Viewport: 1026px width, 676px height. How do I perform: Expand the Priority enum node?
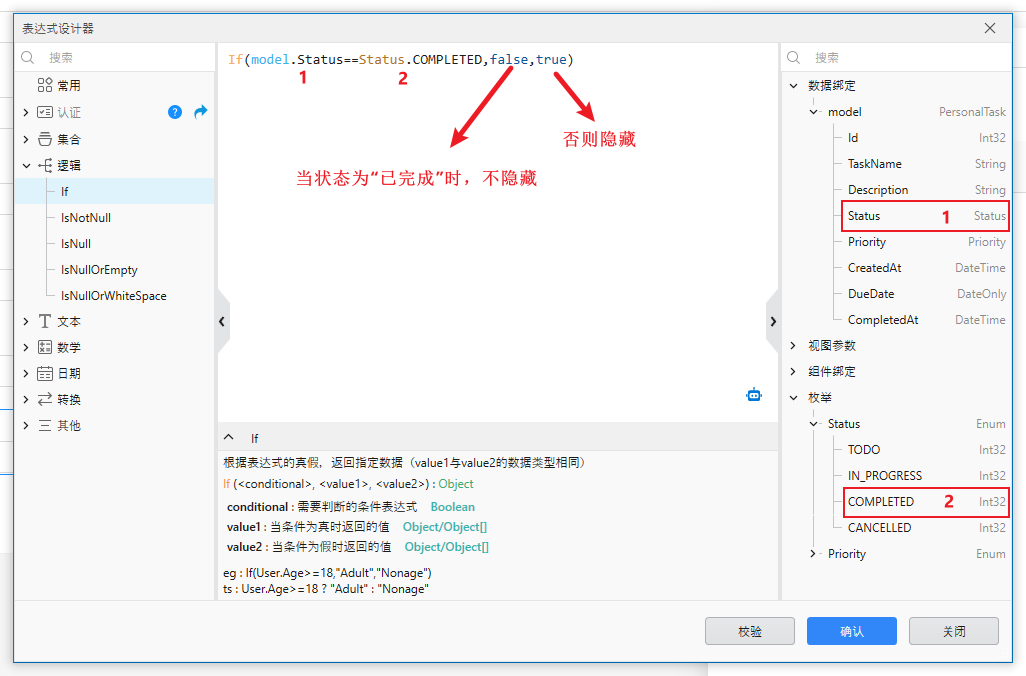click(x=811, y=553)
